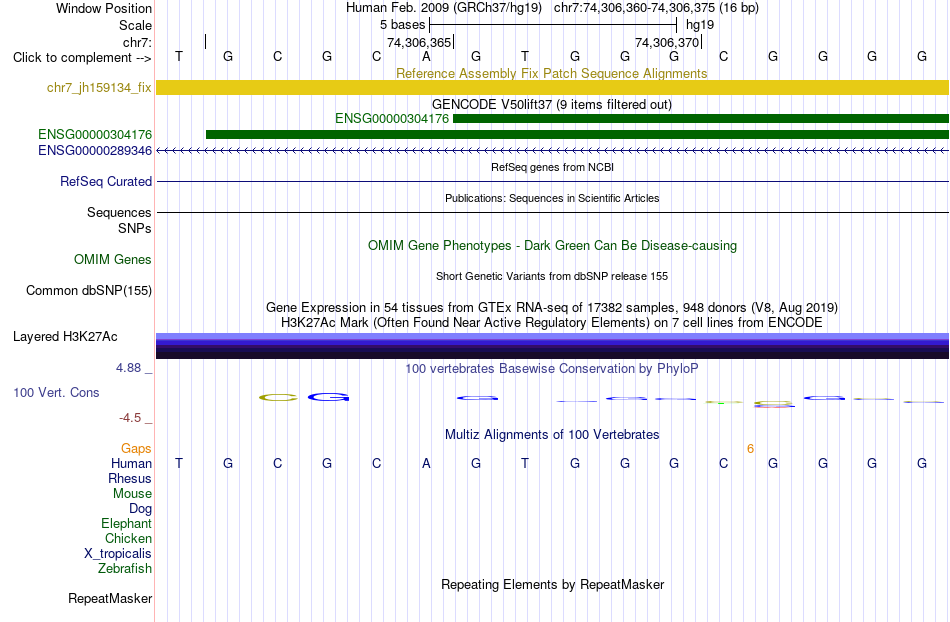This screenshot has height=622, width=950.
Task: Click the OMIM Genes side label
Action: tap(113, 259)
